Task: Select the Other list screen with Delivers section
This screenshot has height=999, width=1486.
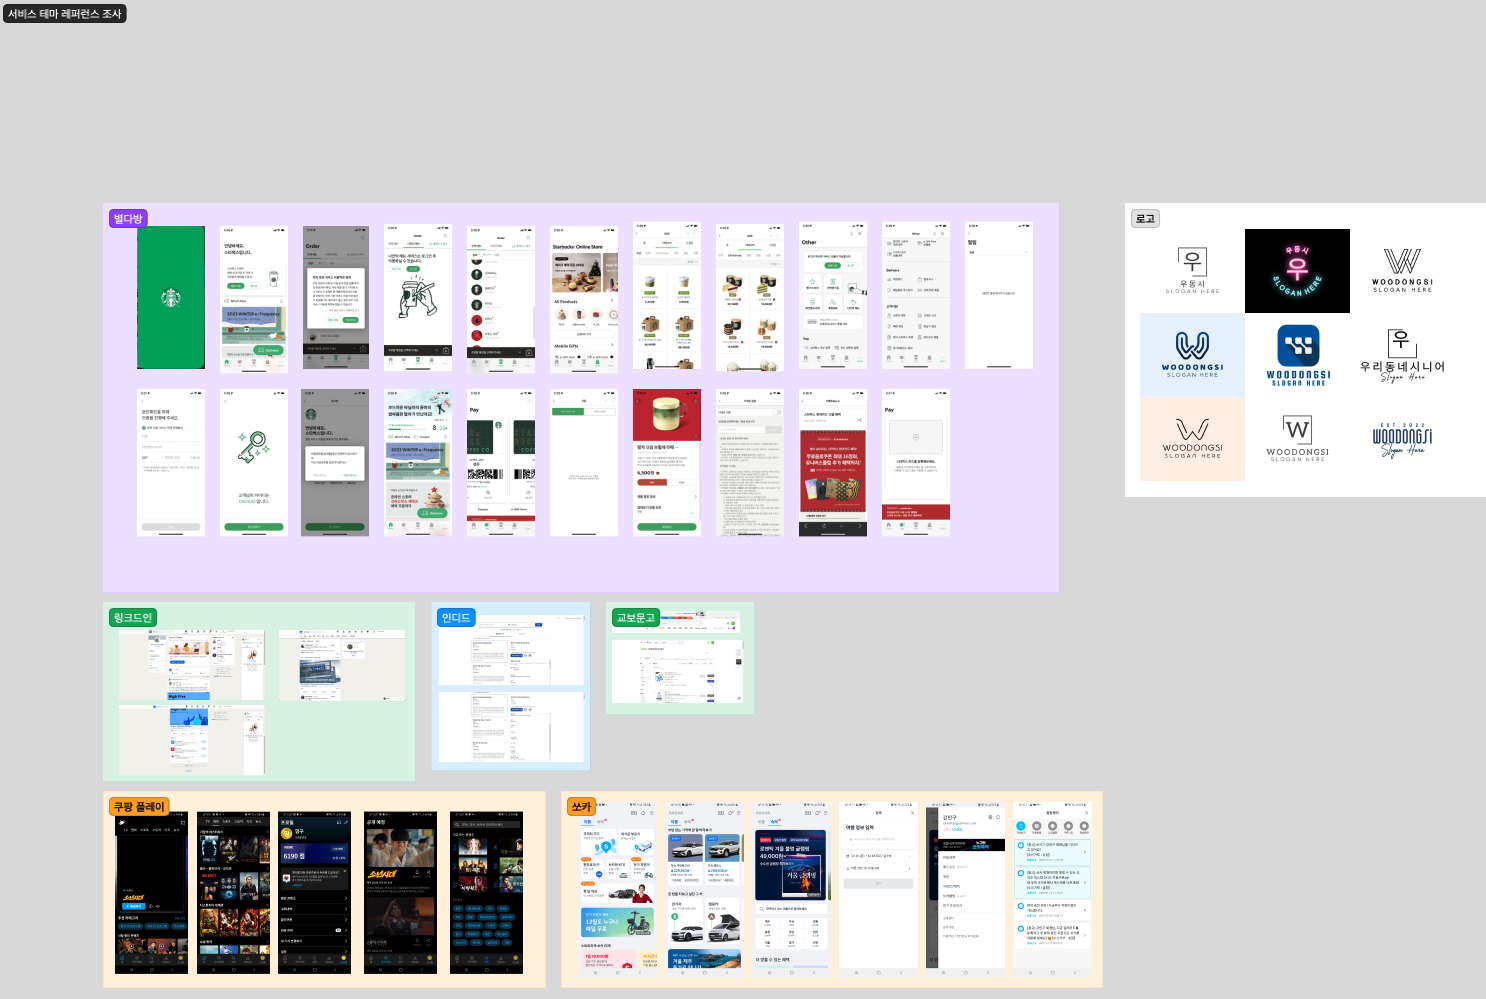Action: 916,297
